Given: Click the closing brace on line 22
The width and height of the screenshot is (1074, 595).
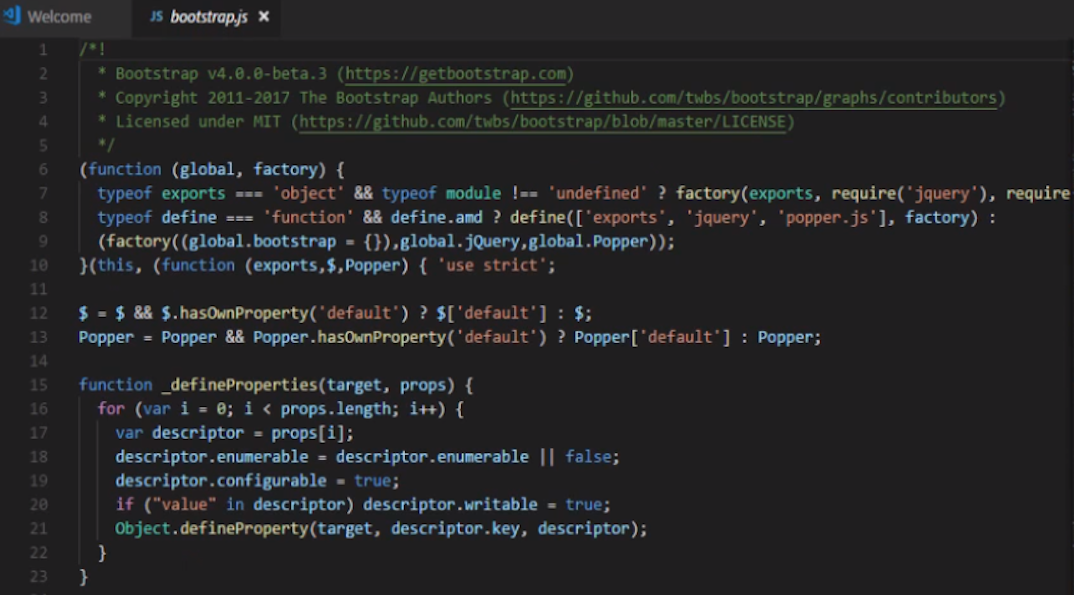Looking at the screenshot, I should [102, 553].
